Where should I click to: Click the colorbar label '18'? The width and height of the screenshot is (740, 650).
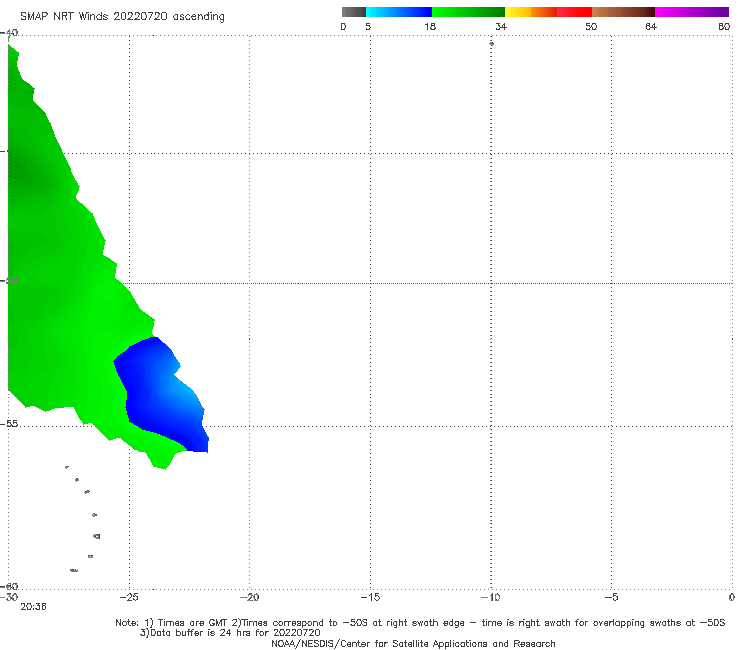430,26
